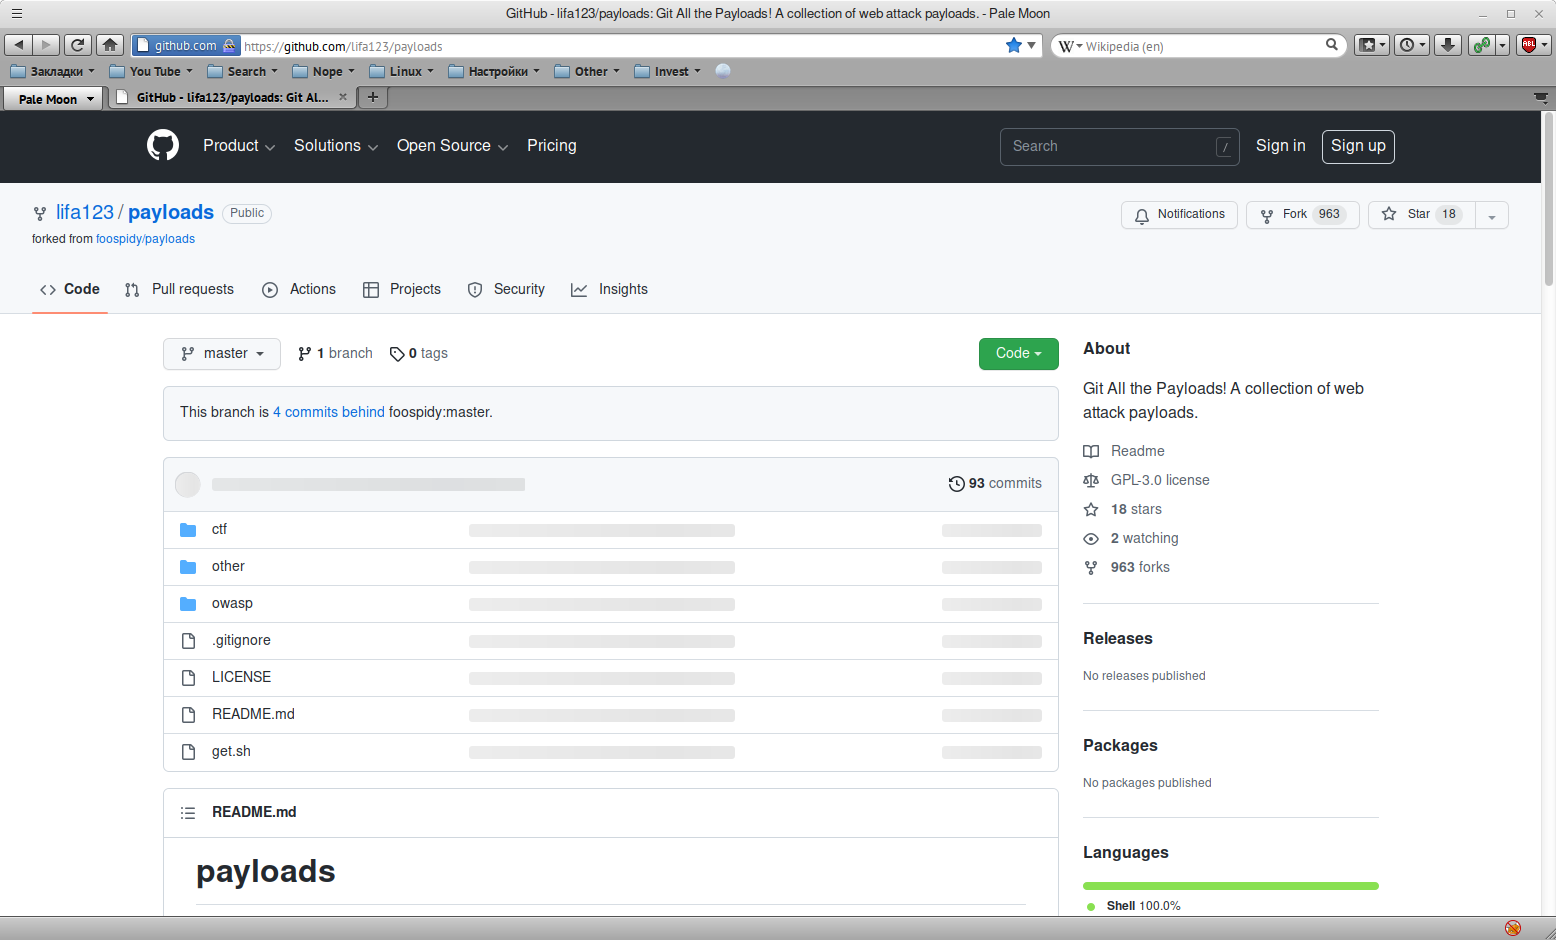Click the globe icon in bookmarks bar
Viewport: 1556px width, 940px height.
pos(723,71)
